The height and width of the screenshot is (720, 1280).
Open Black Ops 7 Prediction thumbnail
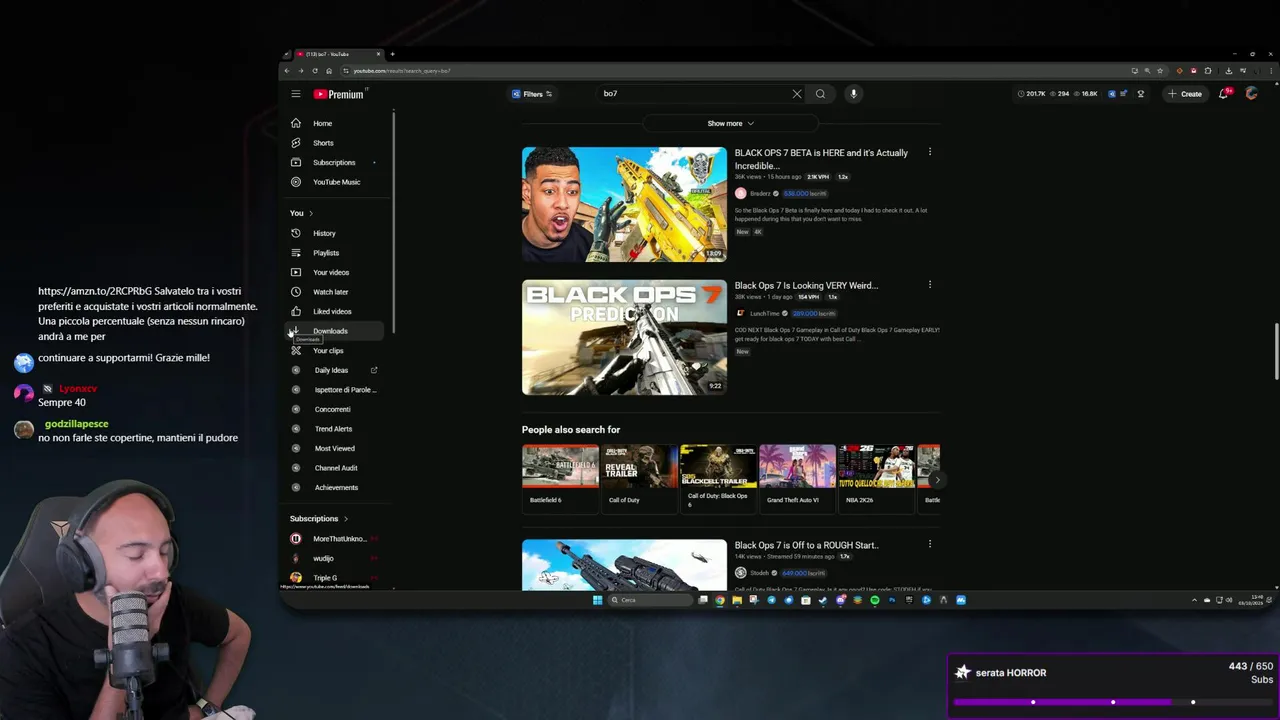[624, 337]
